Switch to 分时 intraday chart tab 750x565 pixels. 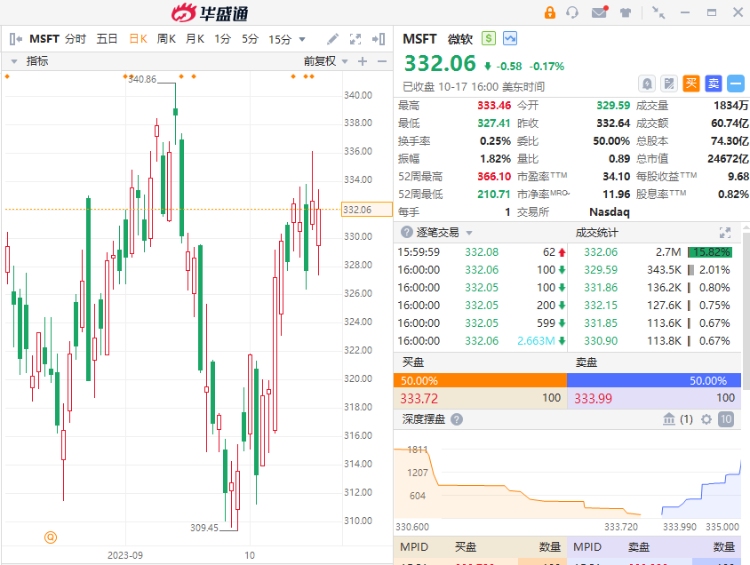click(x=75, y=39)
